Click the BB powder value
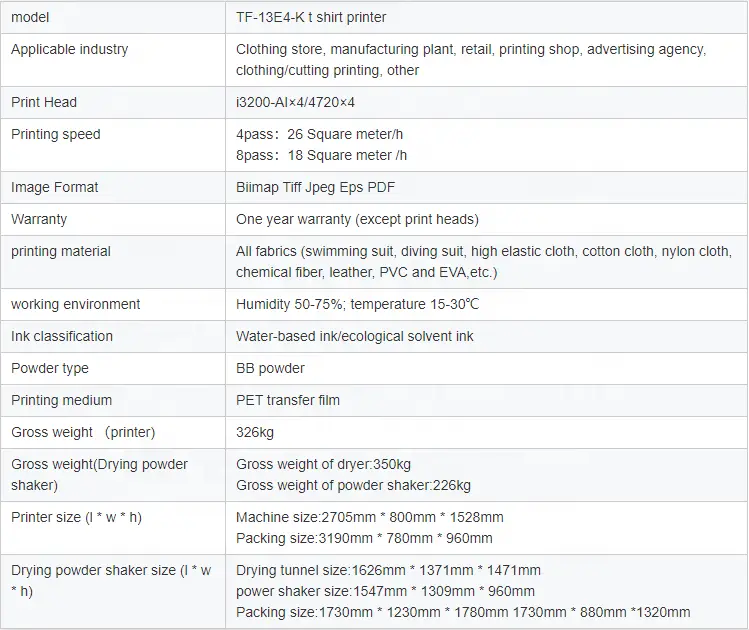 pyautogui.click(x=270, y=368)
